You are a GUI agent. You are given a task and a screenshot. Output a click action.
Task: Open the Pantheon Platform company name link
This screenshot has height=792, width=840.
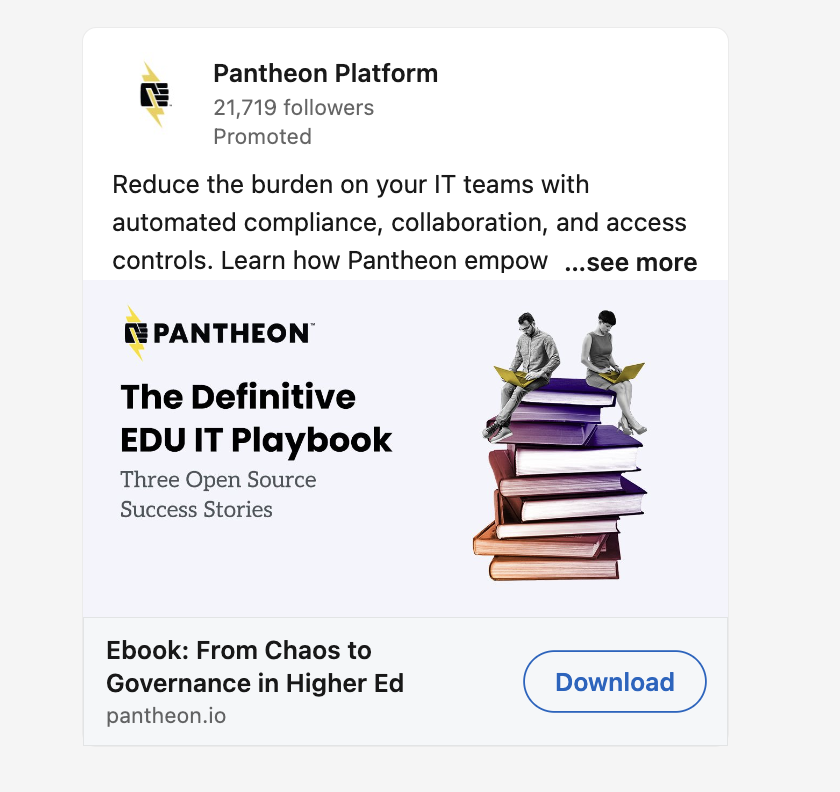coord(326,73)
